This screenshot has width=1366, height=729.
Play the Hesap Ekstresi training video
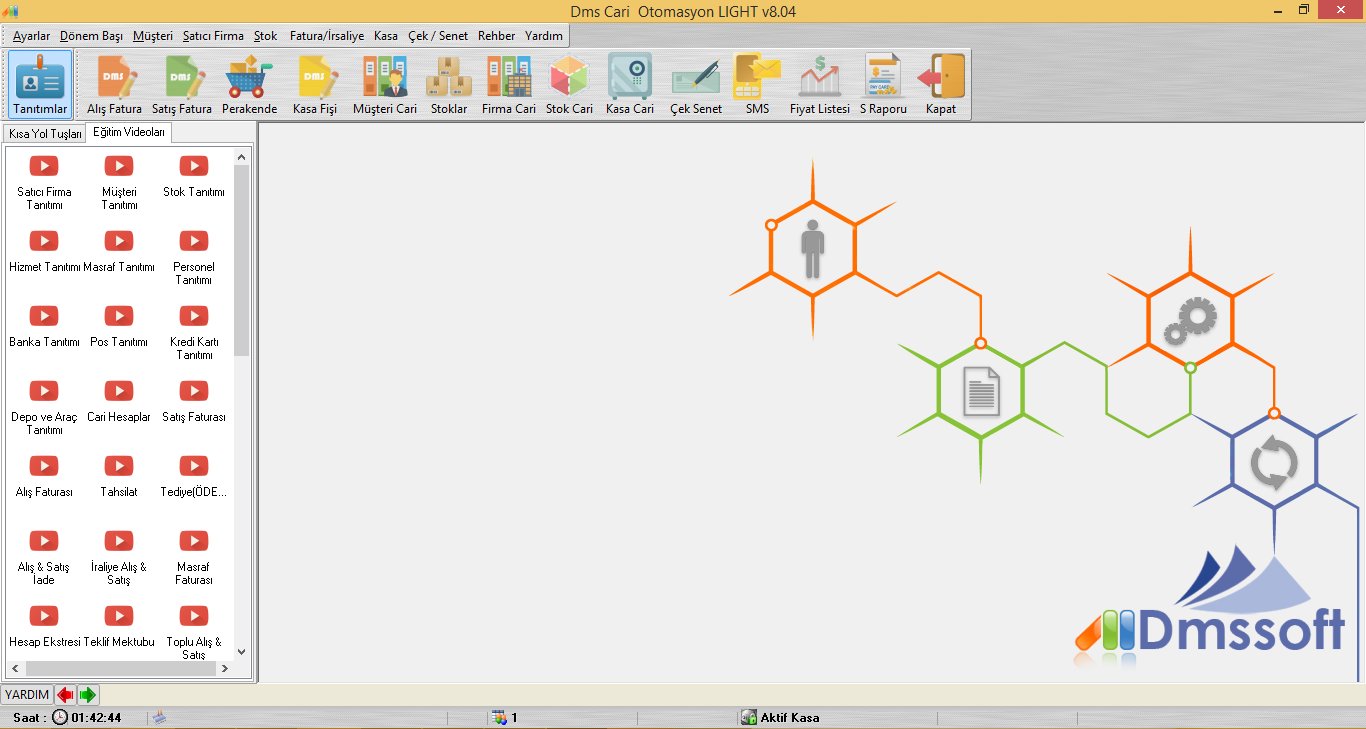pyautogui.click(x=44, y=616)
